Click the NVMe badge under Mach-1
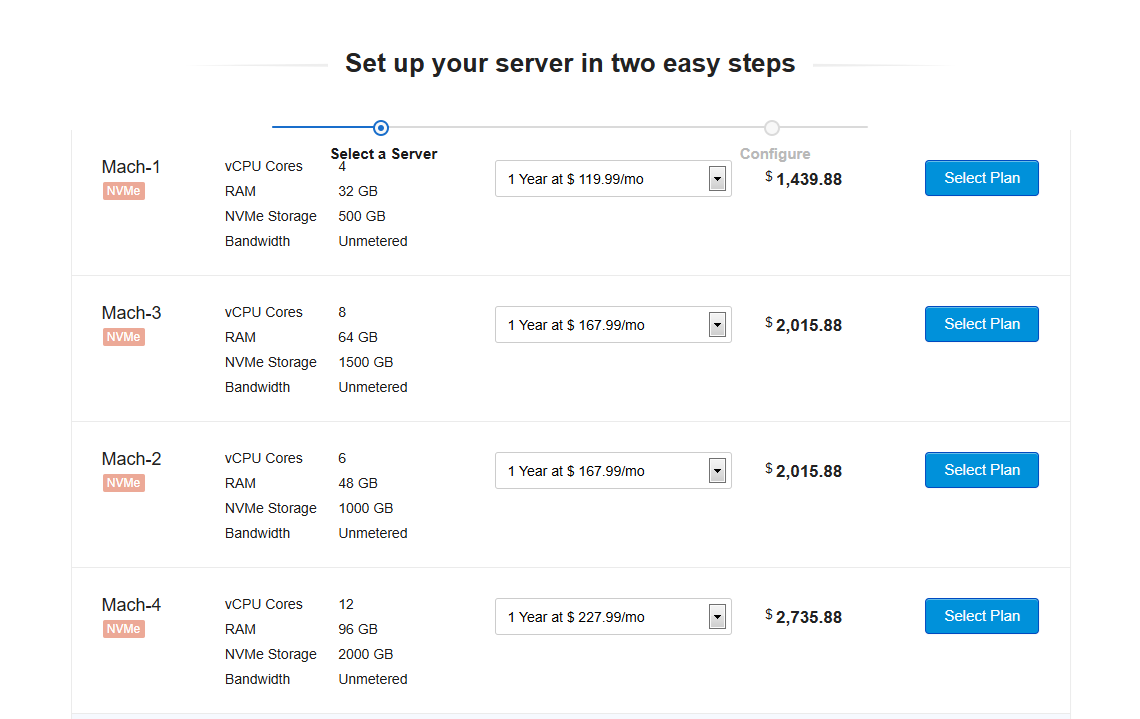The width and height of the screenshot is (1140, 719). click(x=124, y=191)
